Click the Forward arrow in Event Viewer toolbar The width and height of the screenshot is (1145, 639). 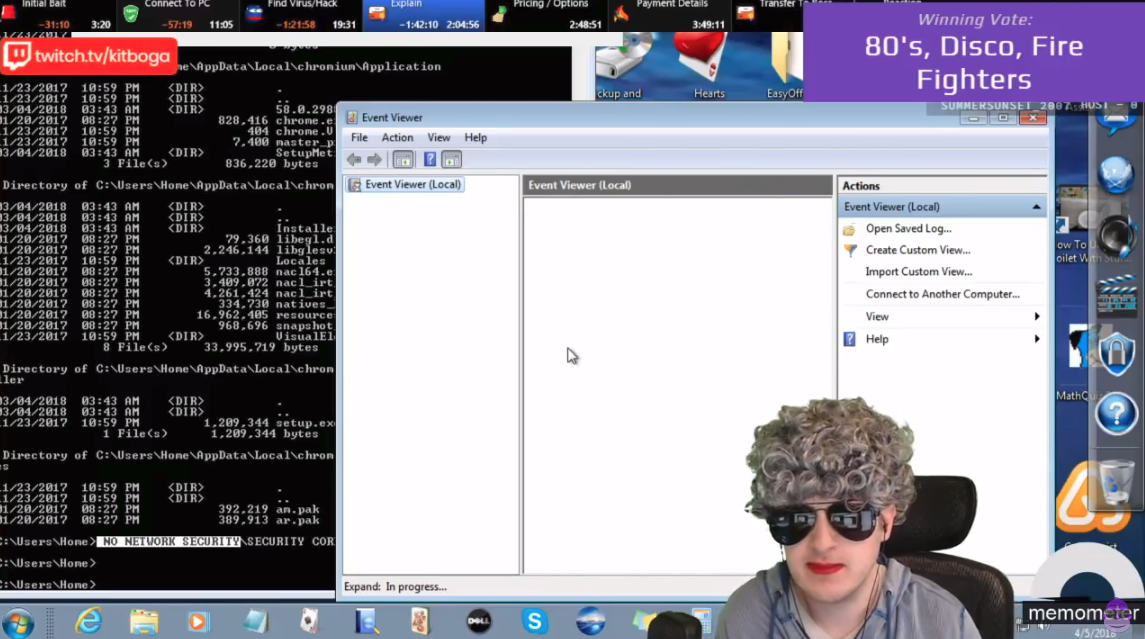[x=374, y=160]
